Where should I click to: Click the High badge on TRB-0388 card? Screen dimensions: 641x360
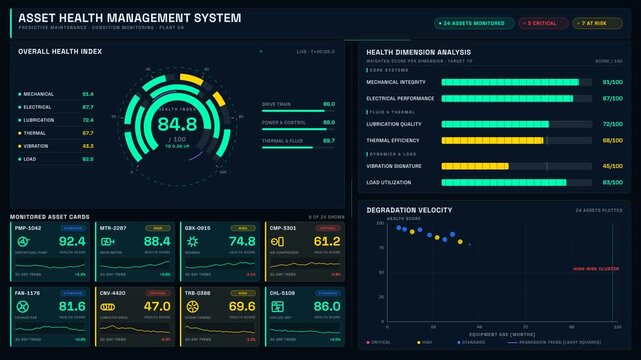(243, 293)
